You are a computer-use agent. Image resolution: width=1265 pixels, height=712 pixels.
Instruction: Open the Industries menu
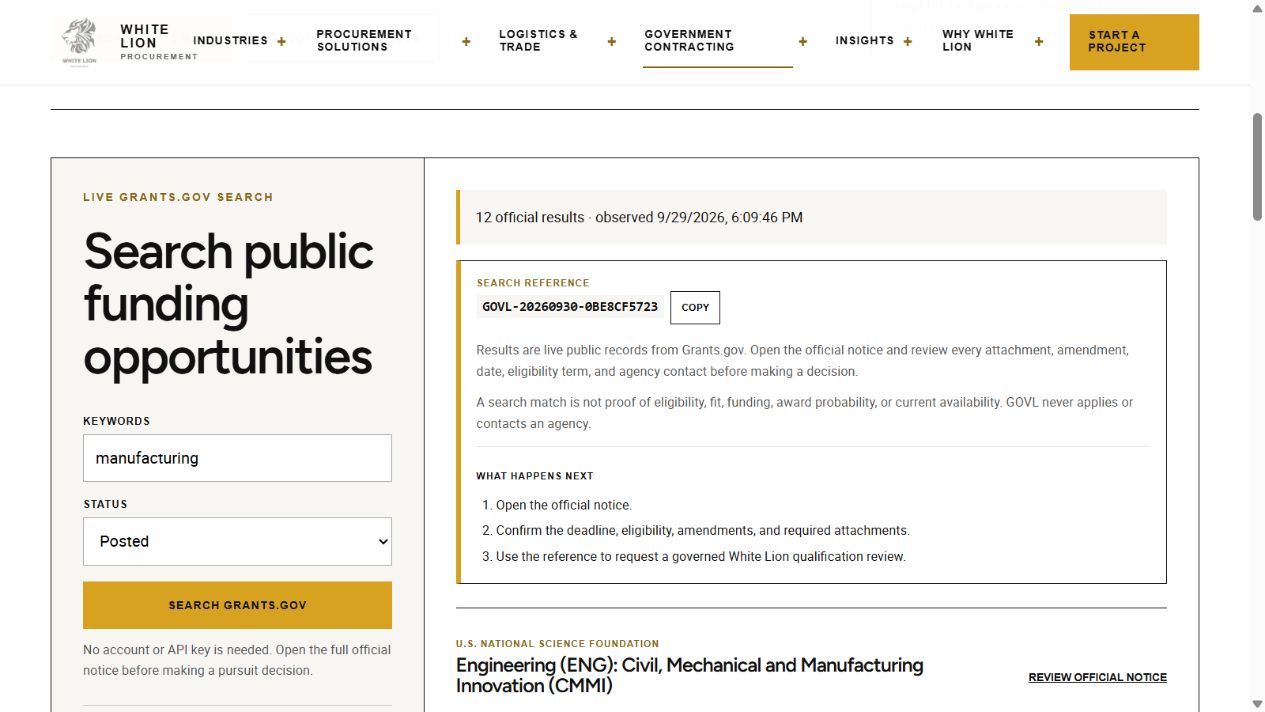tap(230, 40)
